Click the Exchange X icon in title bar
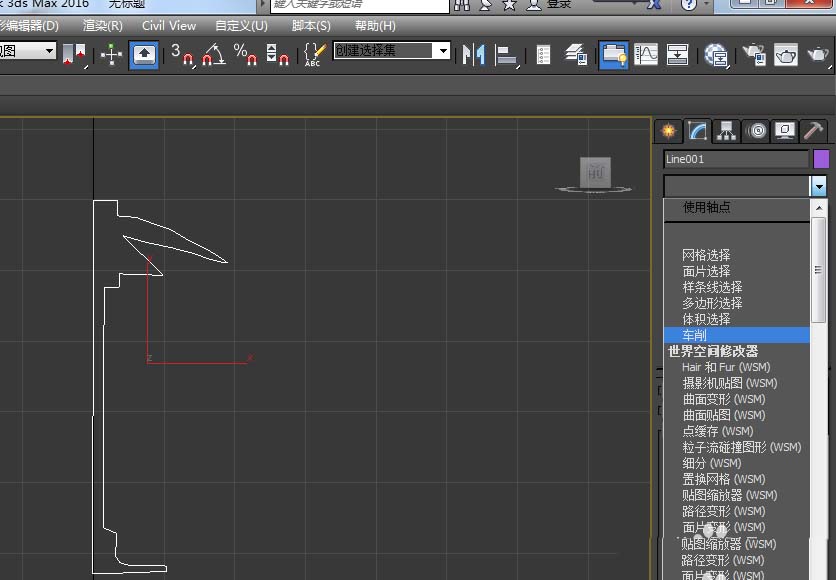This screenshot has height=580, width=836. [654, 5]
